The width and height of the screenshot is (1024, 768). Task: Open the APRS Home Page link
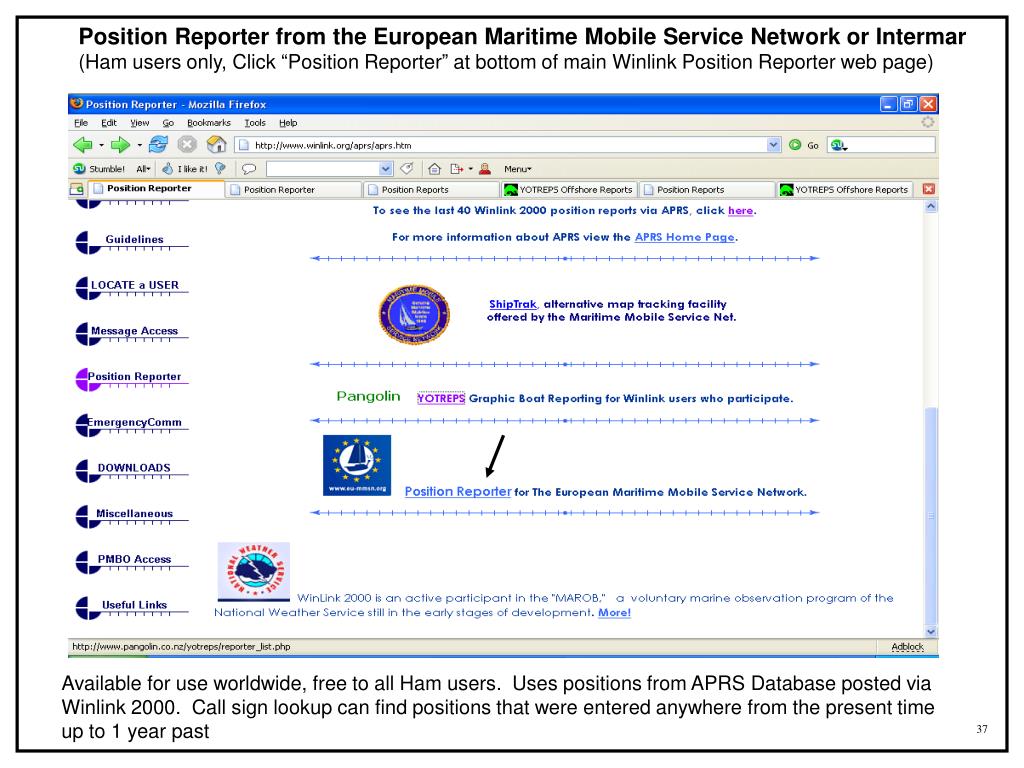tap(684, 237)
